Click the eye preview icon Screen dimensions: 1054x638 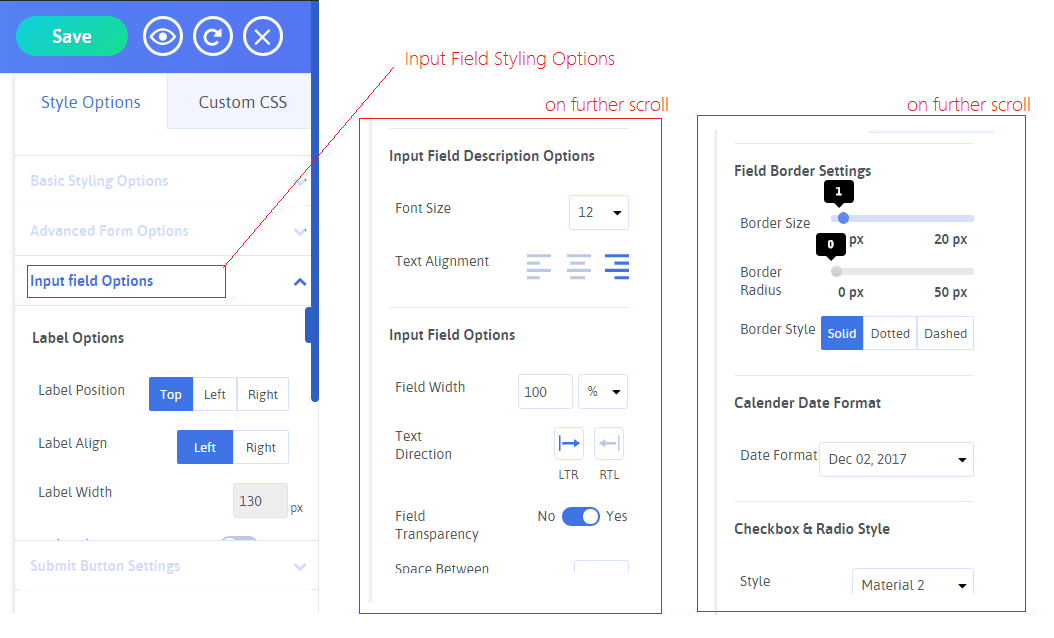point(162,37)
